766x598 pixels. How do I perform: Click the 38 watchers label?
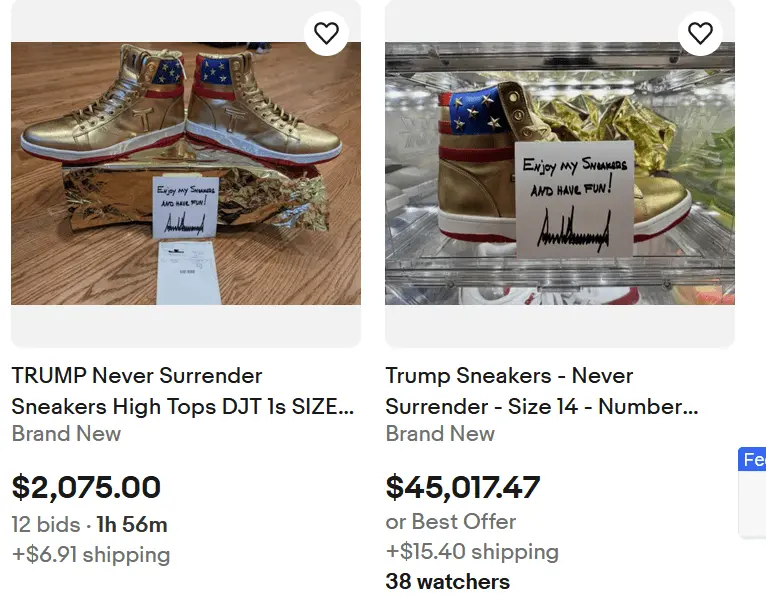[x=447, y=581]
